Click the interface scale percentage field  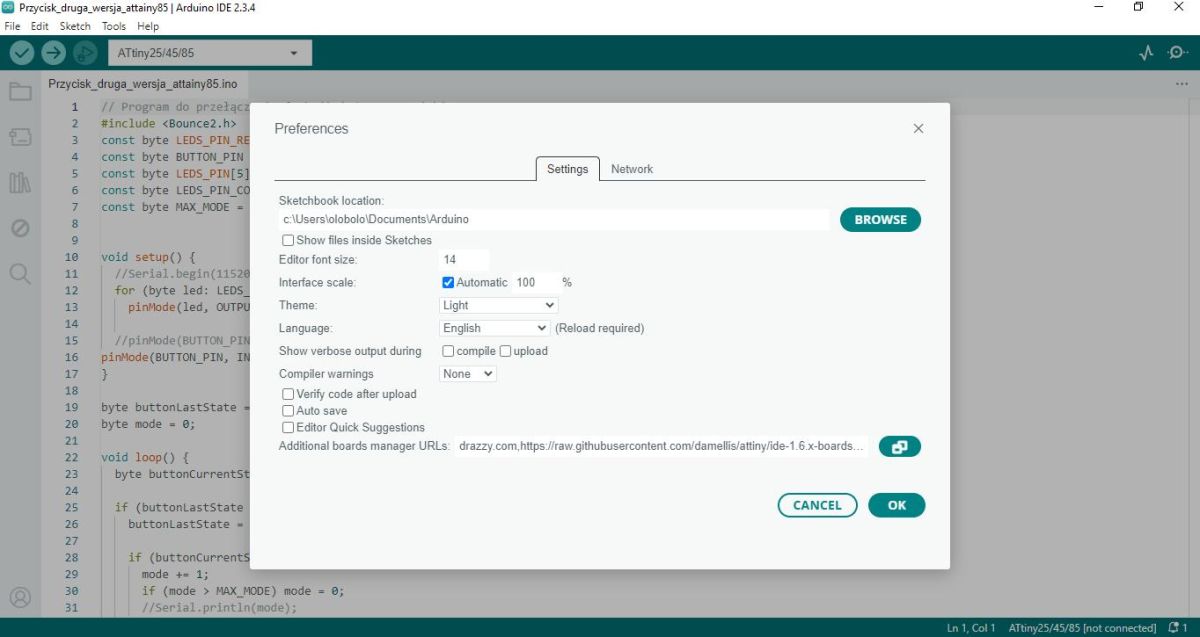pyautogui.click(x=535, y=283)
